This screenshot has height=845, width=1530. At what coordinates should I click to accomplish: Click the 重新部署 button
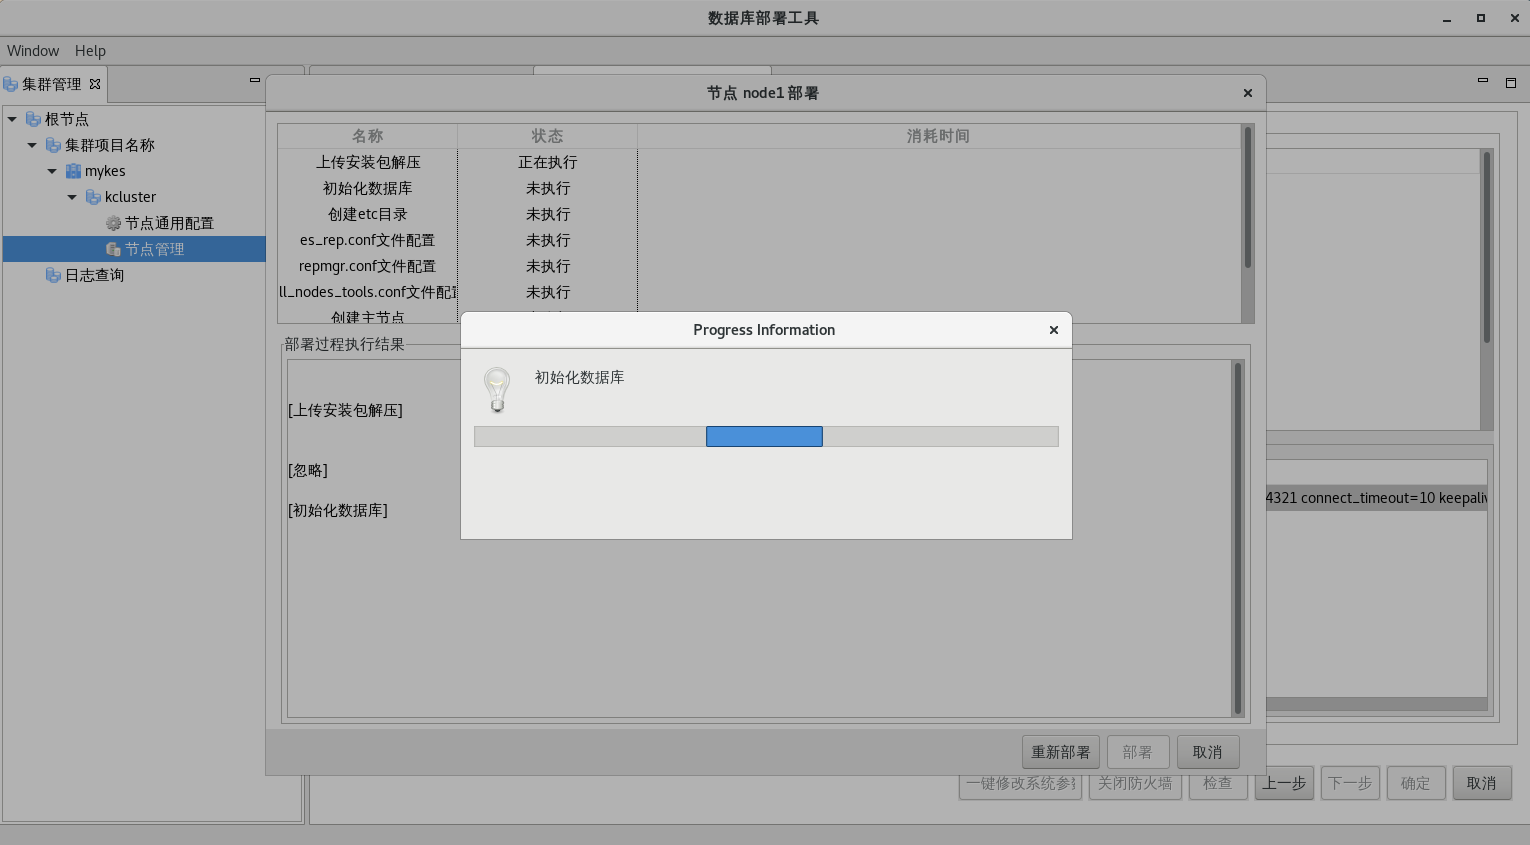[1060, 752]
